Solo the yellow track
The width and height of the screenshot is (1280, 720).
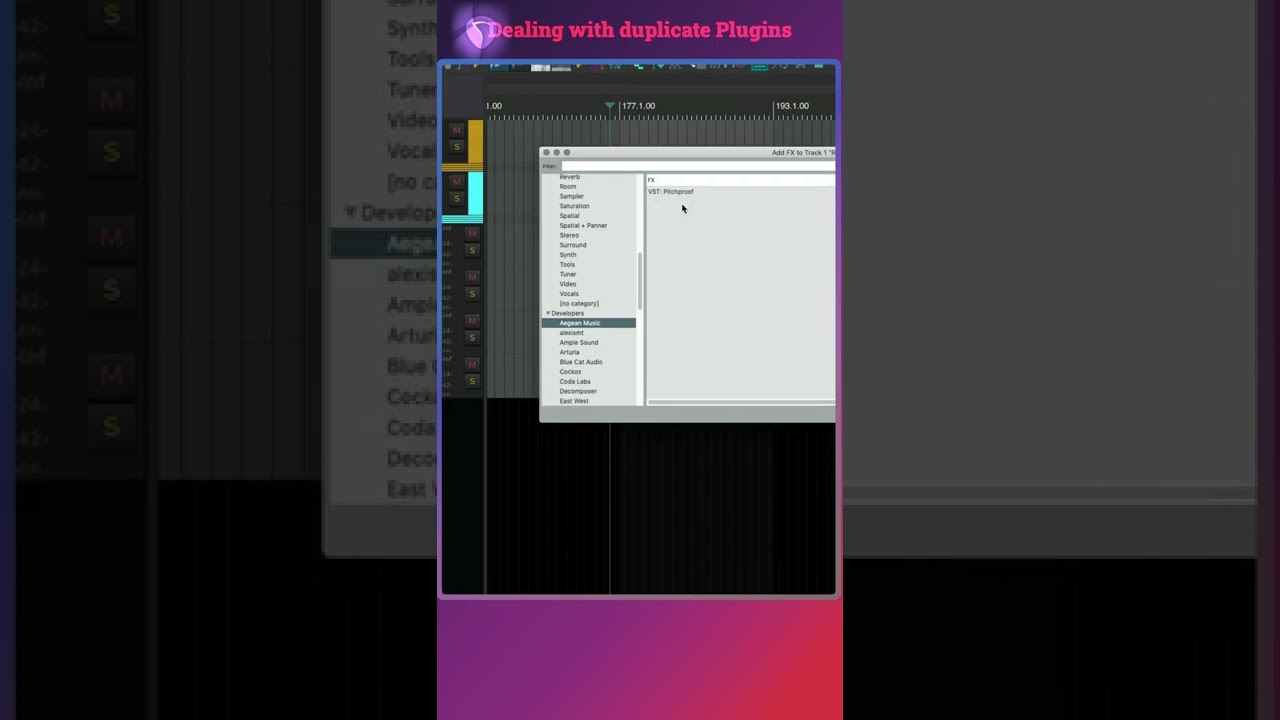click(457, 147)
